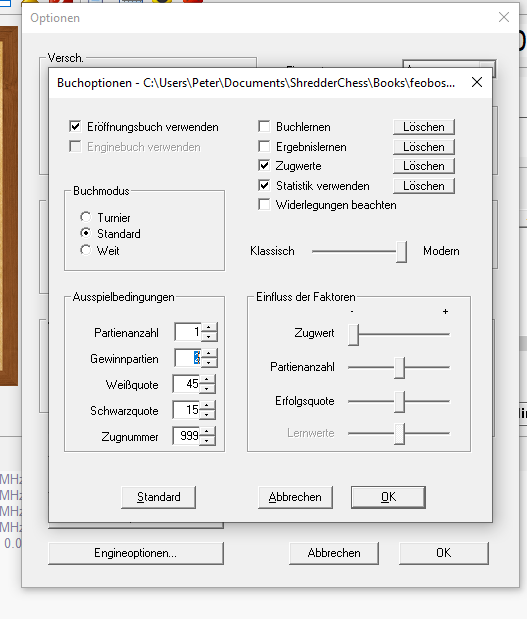The width and height of the screenshot is (527, 619).
Task: Decrease Gewinnpartien with the down arrow
Action: (209, 362)
